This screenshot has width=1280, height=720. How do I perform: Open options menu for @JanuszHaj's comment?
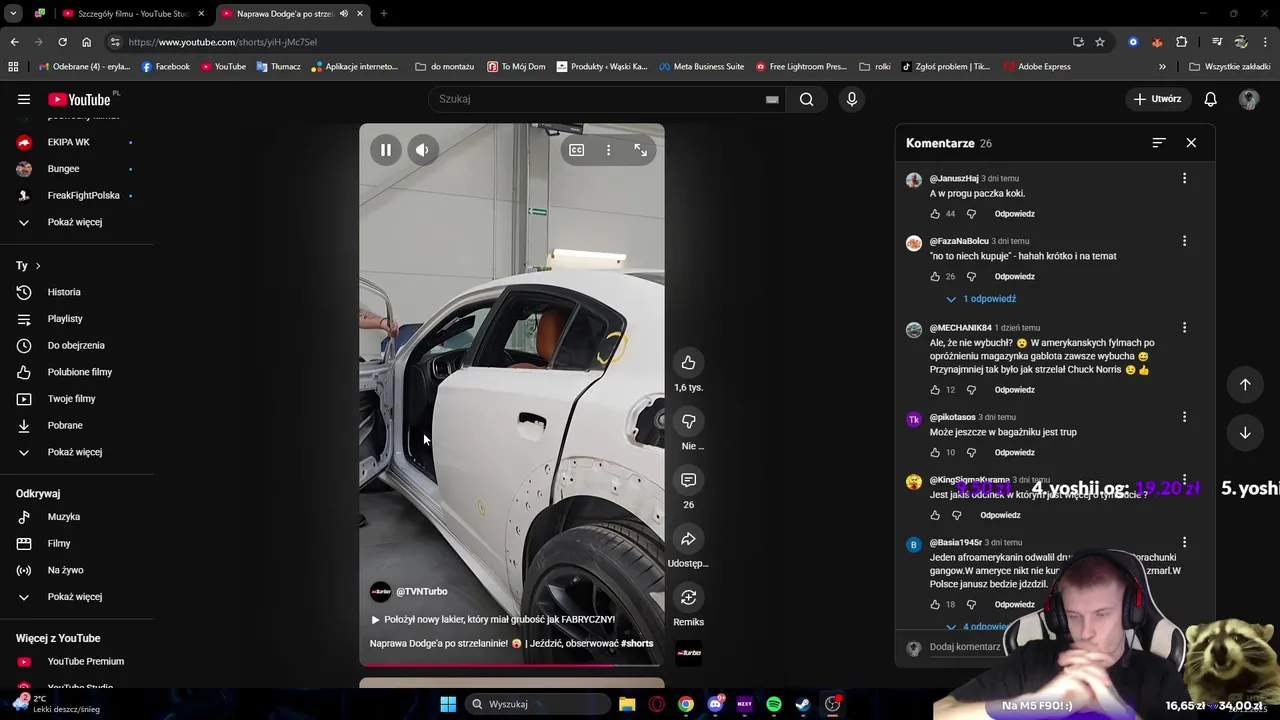click(x=1184, y=178)
